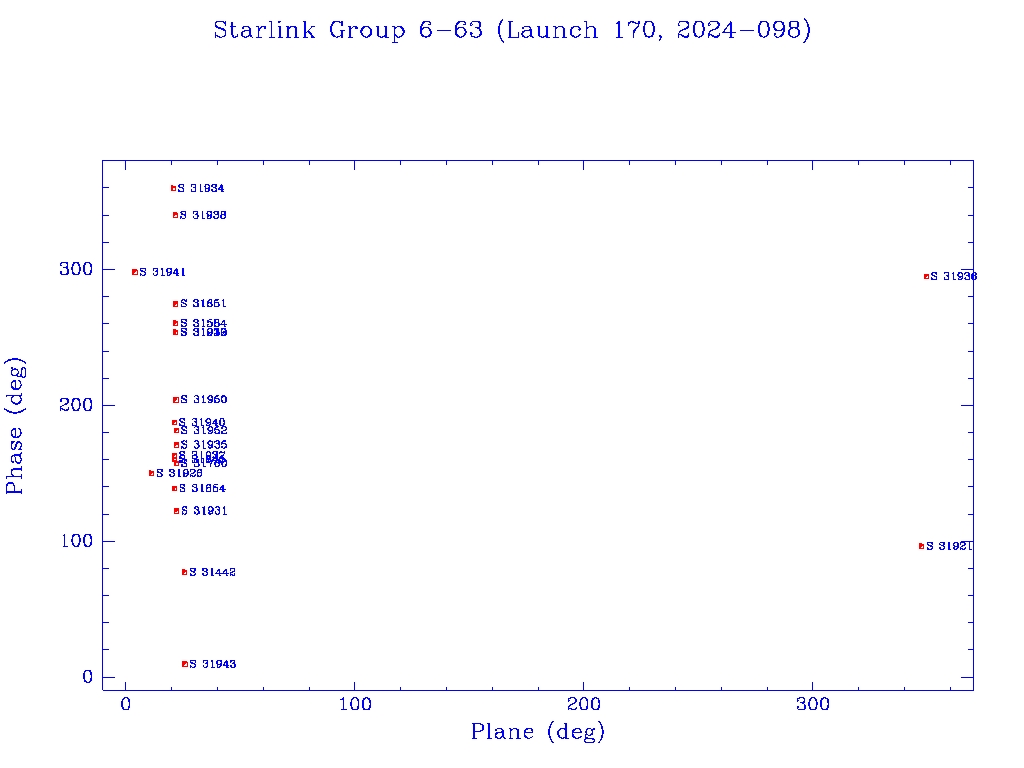This screenshot has width=1024, height=768.
Task: Click the "S 31938" satellite label
Action: tap(203, 216)
